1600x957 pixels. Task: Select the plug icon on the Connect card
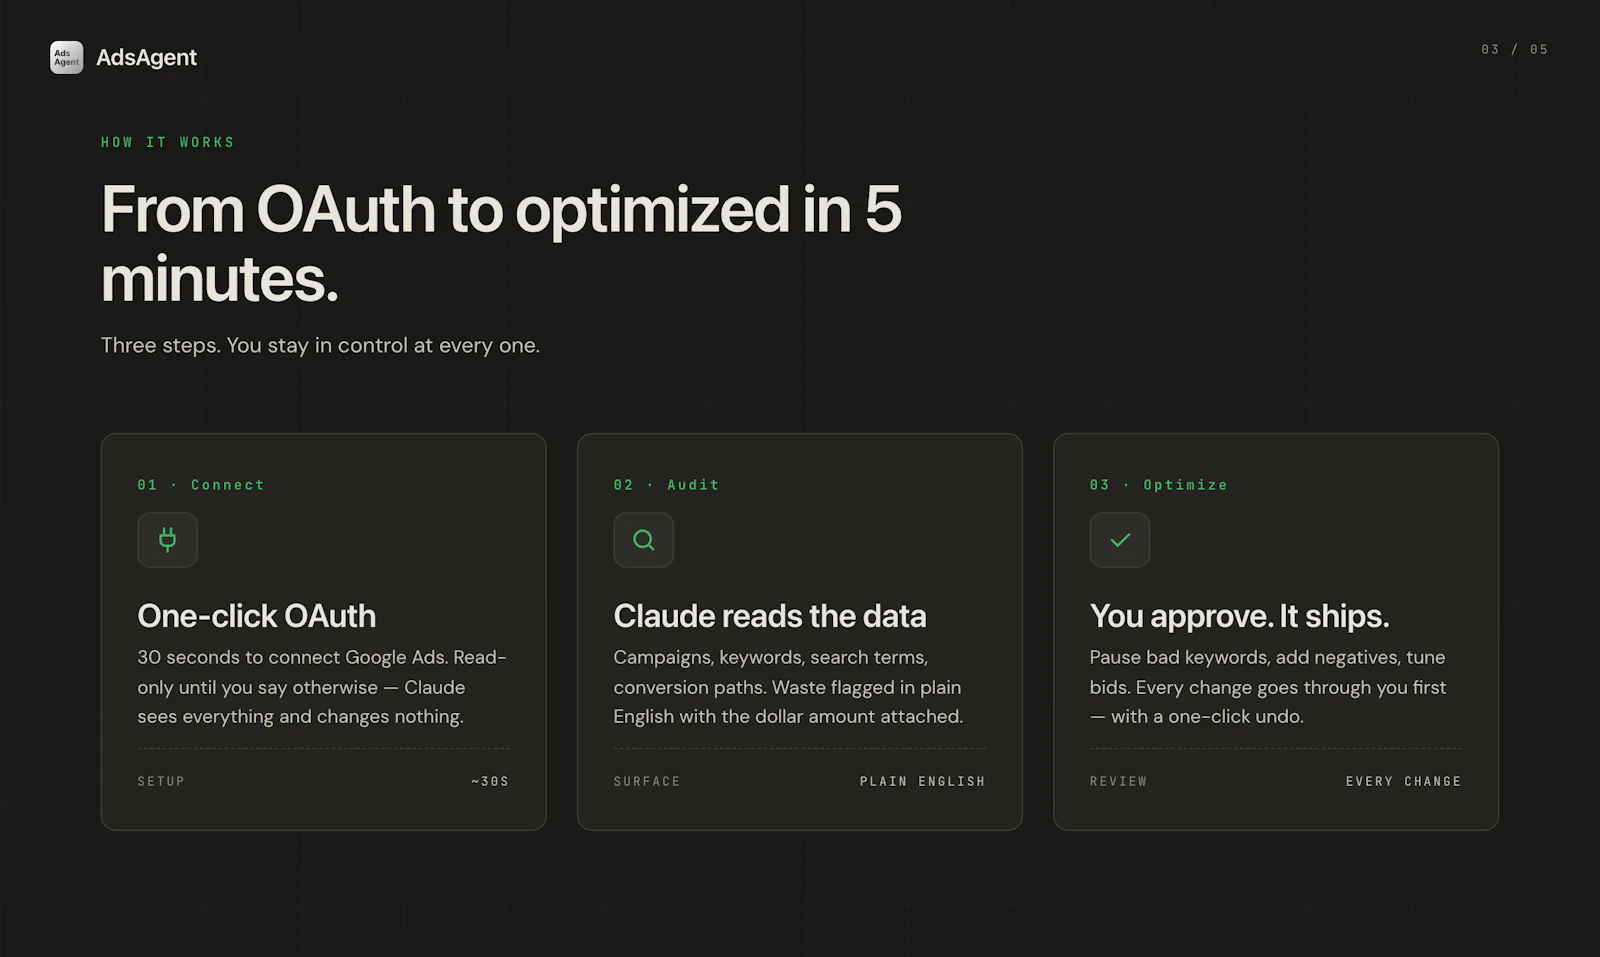[167, 540]
